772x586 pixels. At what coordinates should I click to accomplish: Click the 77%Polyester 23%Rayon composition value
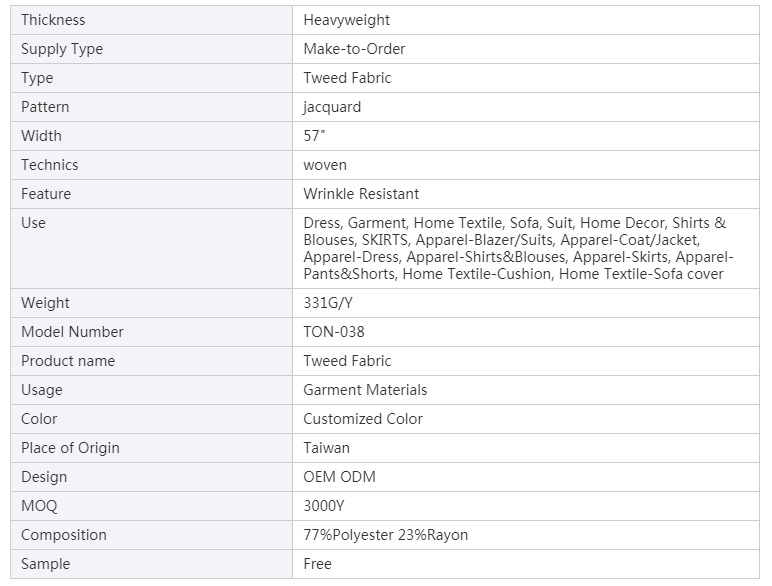tap(386, 535)
